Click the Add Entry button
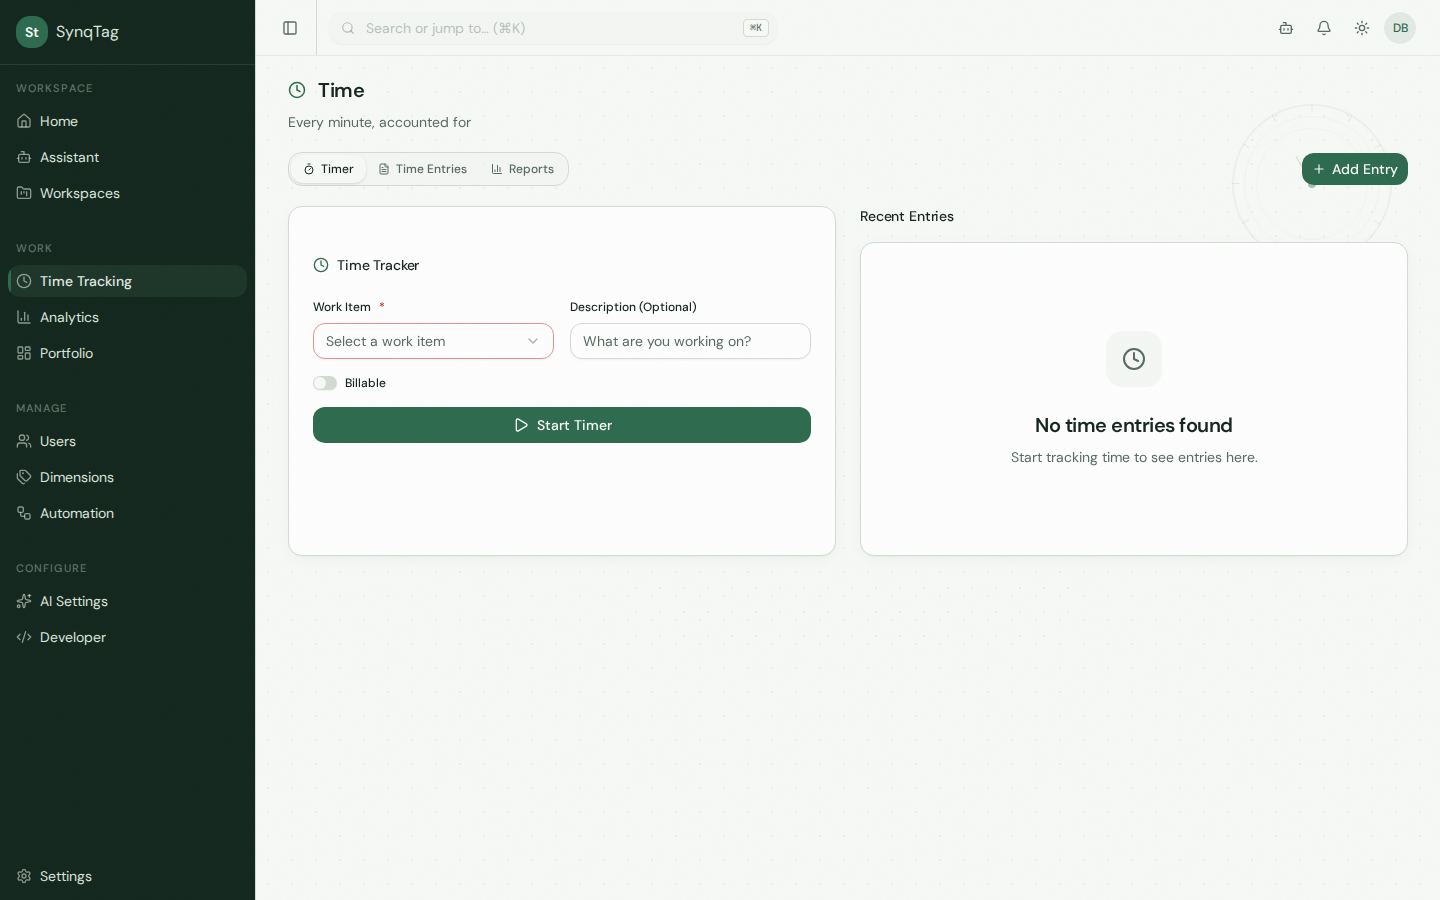Screen dimensions: 1440x900 point(1355,169)
